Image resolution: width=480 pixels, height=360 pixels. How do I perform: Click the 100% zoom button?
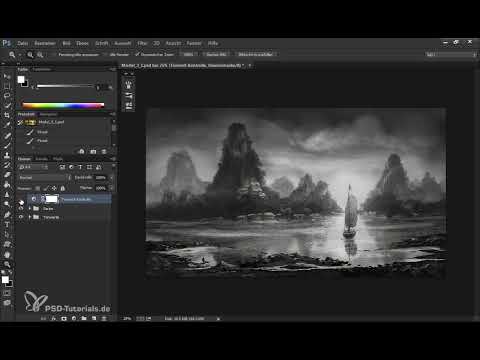point(189,54)
